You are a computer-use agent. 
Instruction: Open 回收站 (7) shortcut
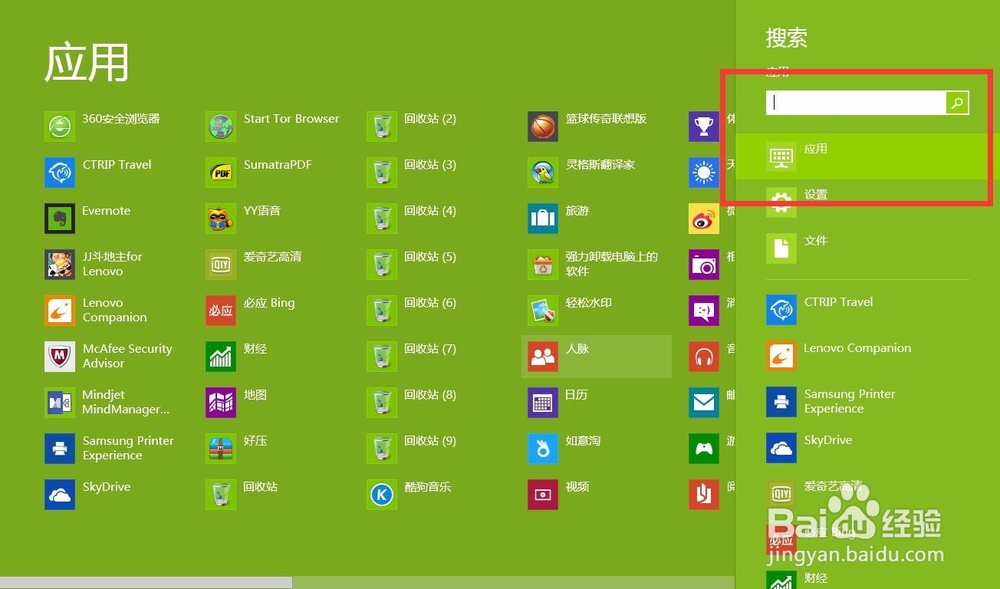(x=411, y=356)
